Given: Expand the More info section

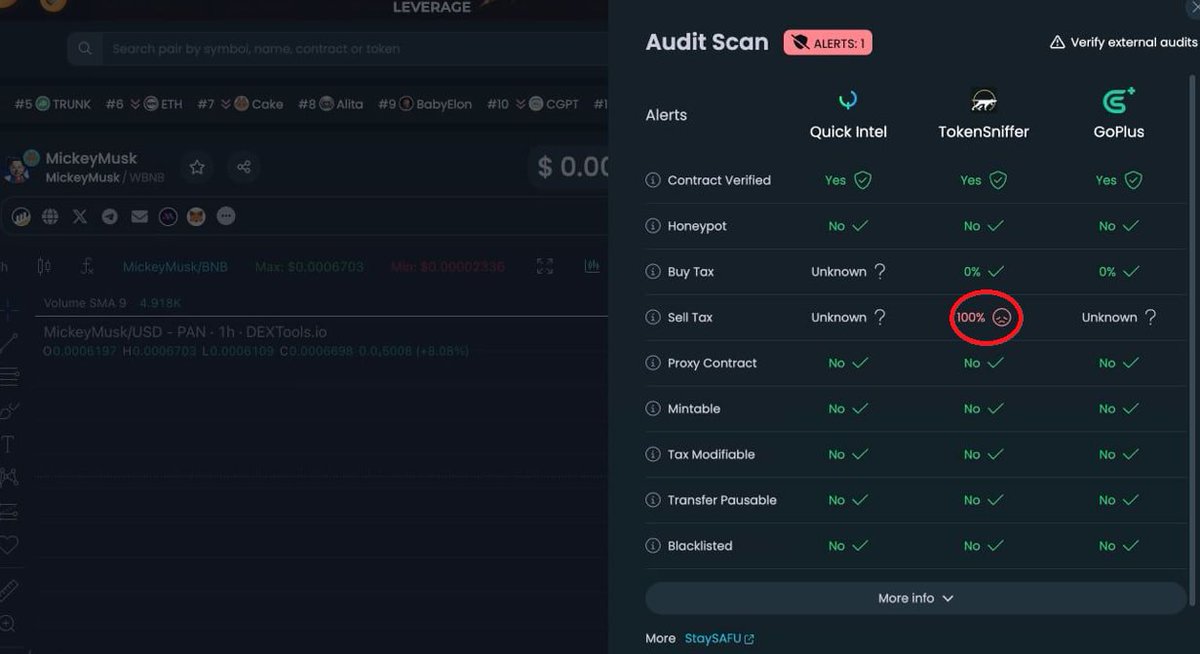Looking at the screenshot, I should 913,598.
